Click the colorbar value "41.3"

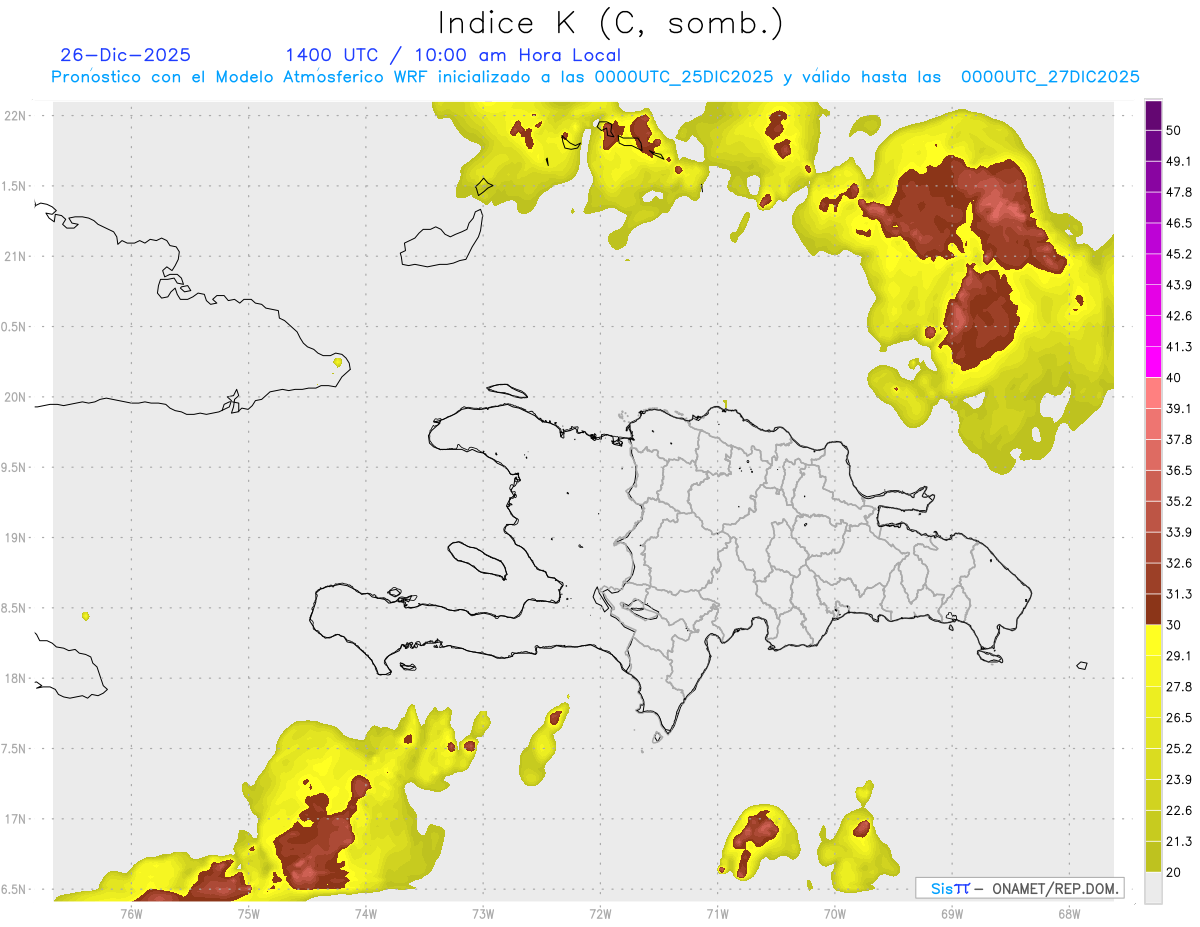click(x=1179, y=347)
